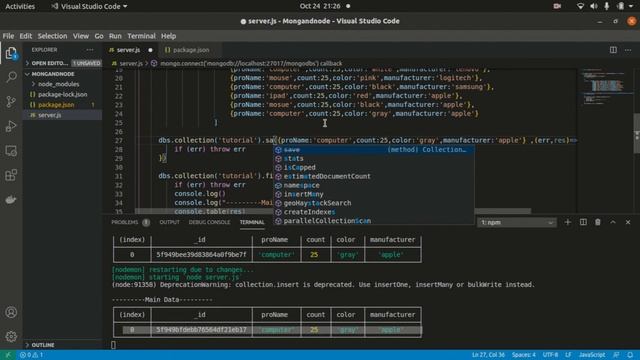Open the View menu
This screenshot has height=360, width=640.
(81, 36)
